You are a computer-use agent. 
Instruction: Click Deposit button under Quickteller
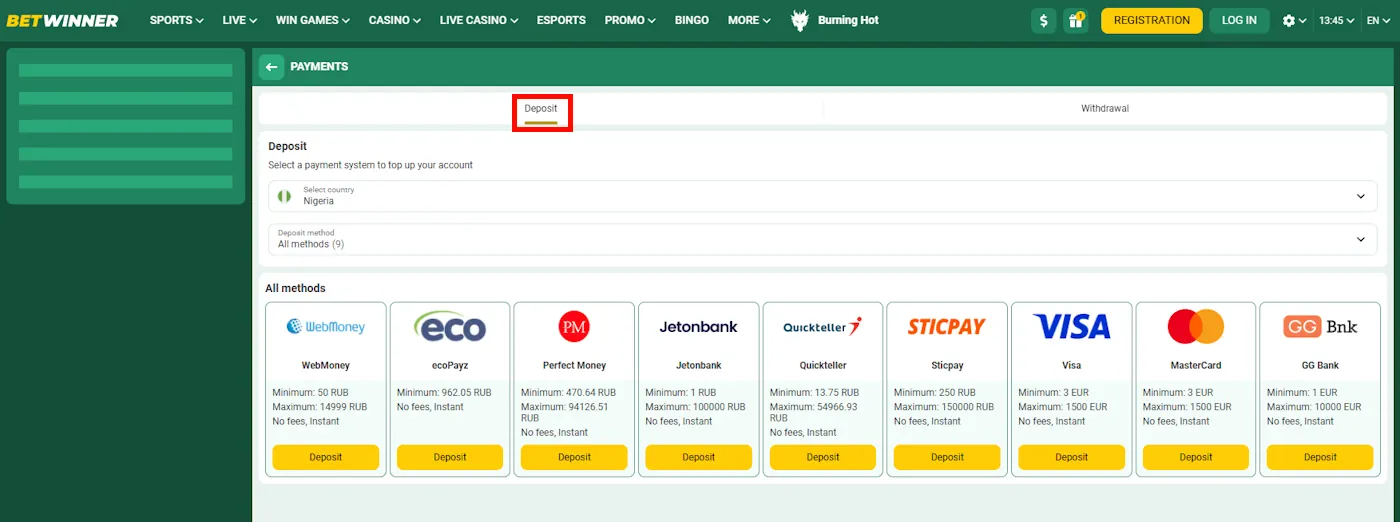[x=823, y=457]
